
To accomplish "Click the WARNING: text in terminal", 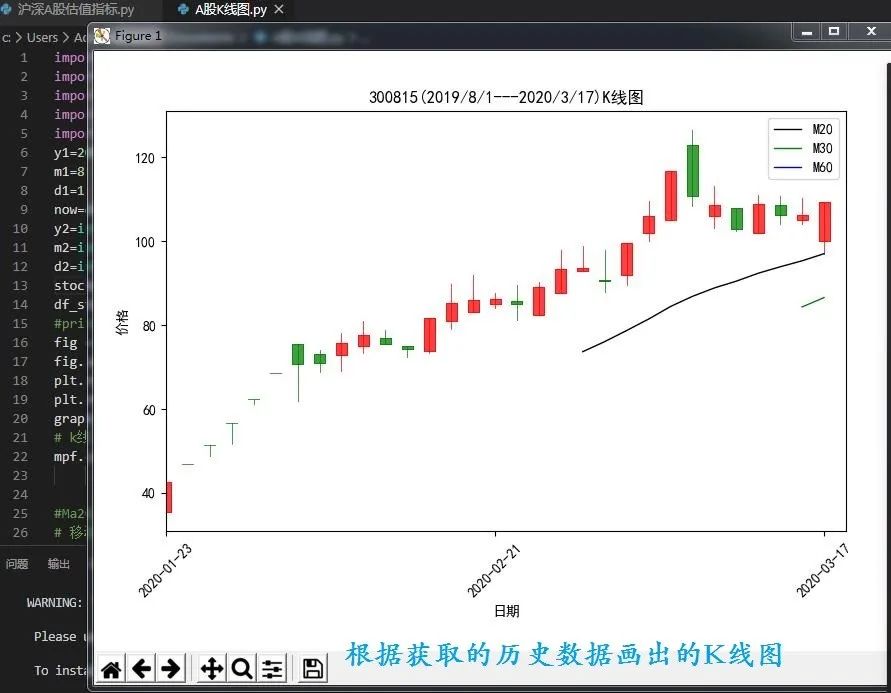I will 55,603.
